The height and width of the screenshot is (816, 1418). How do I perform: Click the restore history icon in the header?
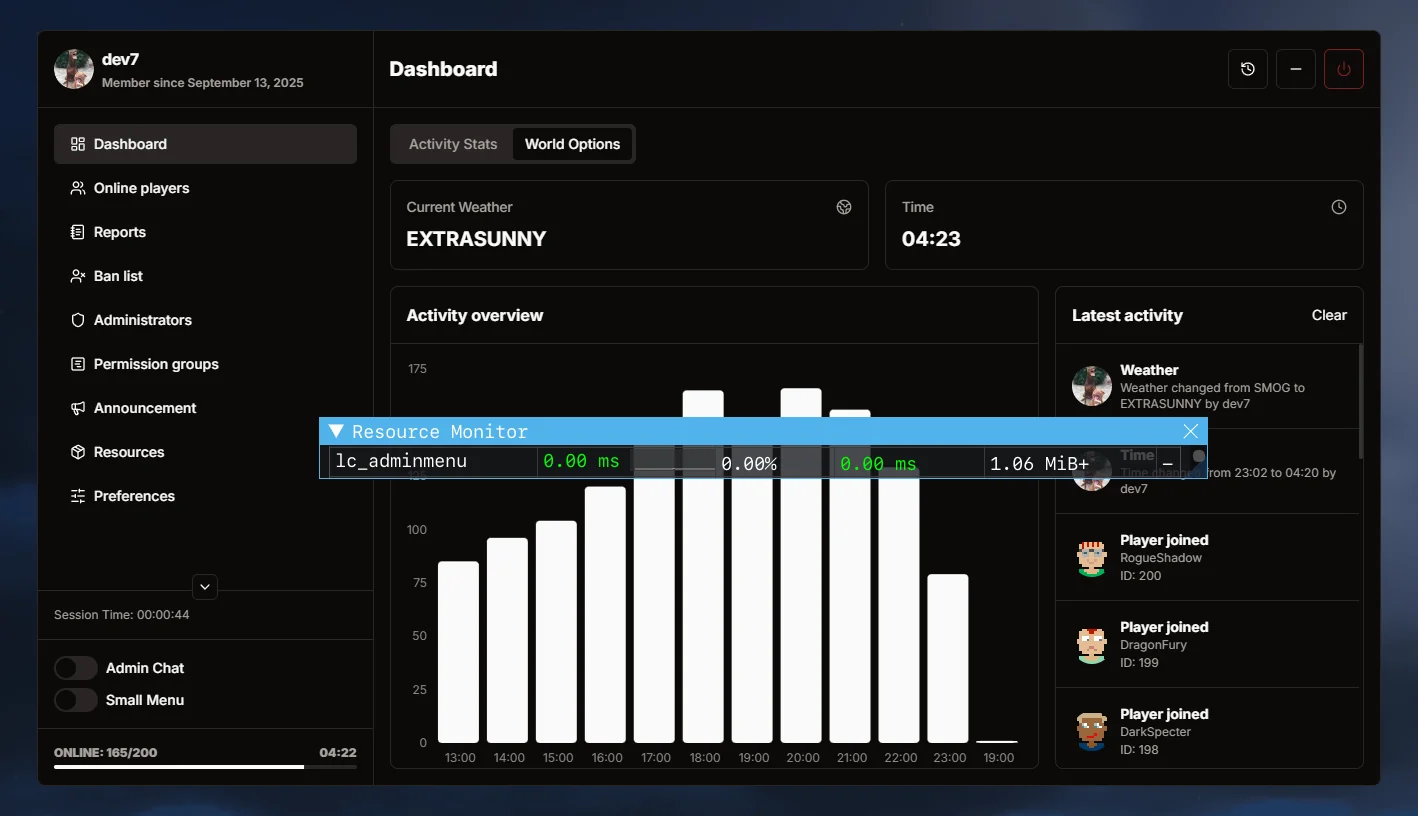click(x=1247, y=69)
